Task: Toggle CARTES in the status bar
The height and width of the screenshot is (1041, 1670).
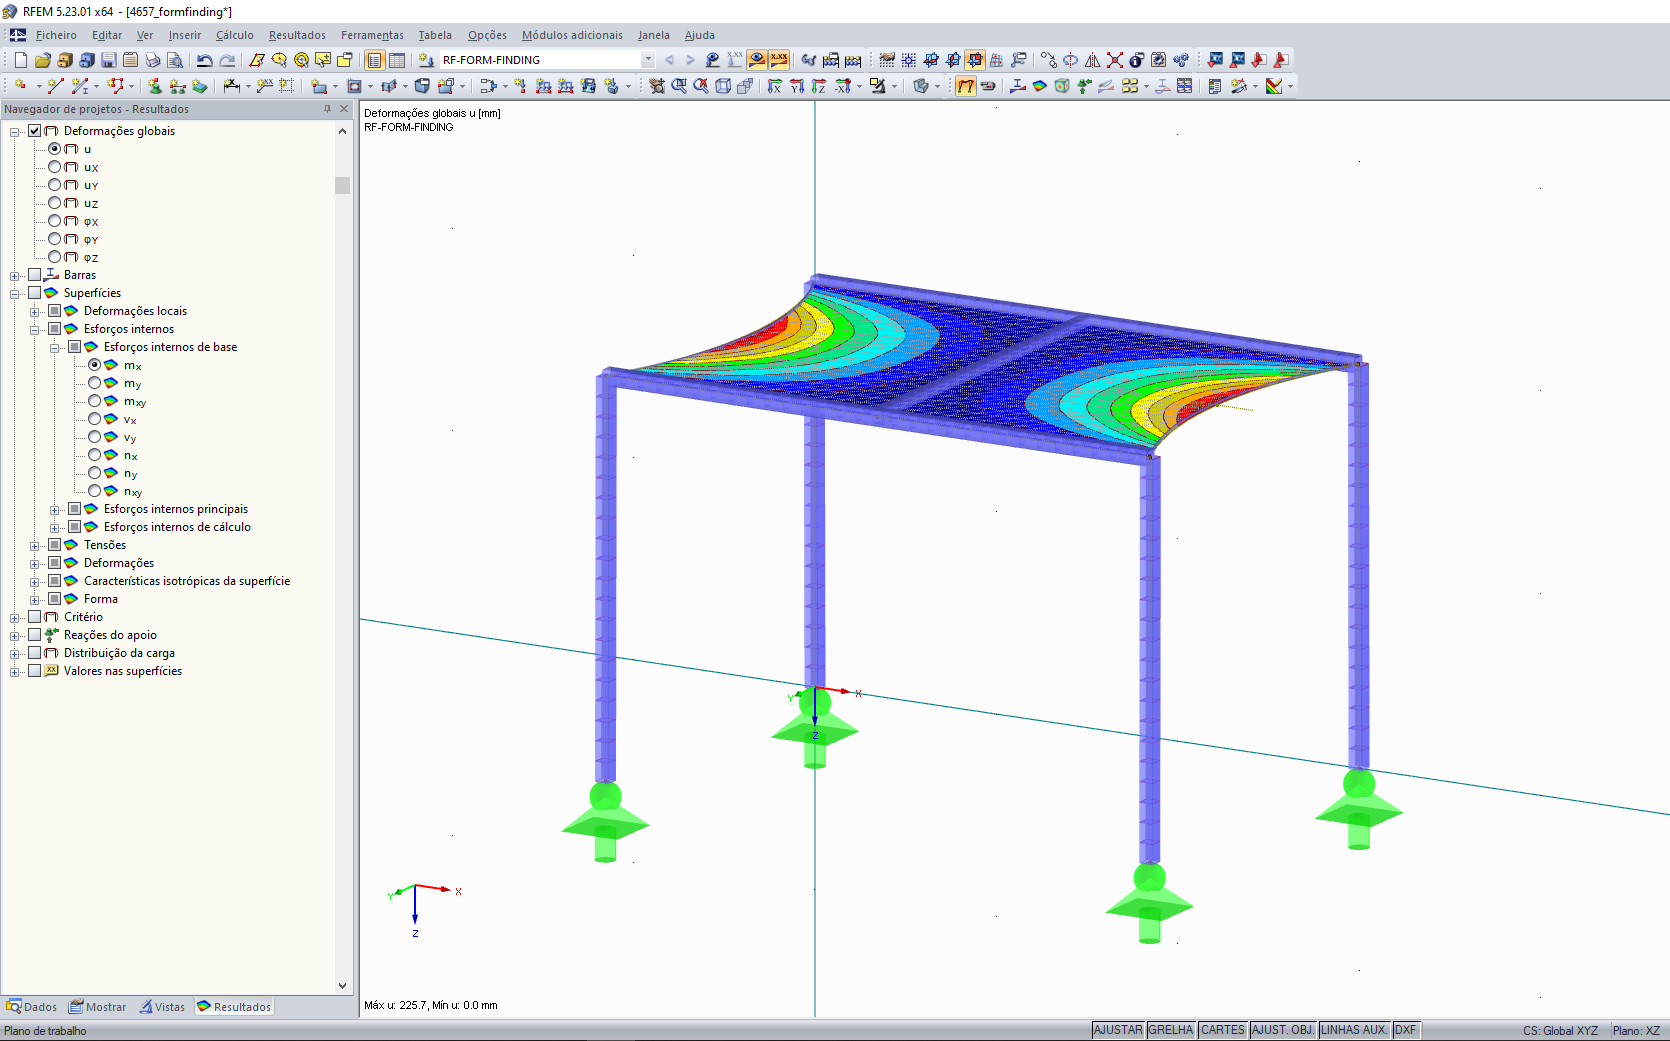Action: coord(1223,1030)
